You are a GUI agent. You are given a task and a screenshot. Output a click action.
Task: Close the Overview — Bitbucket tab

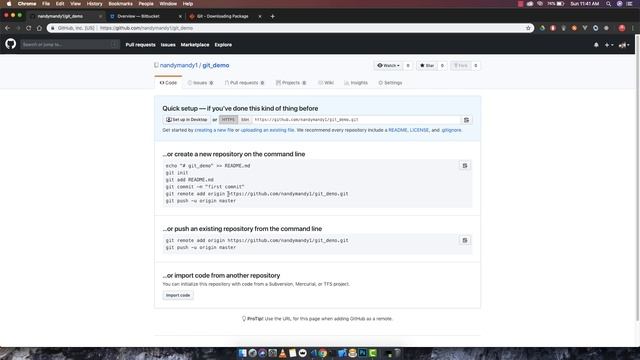pyautogui.click(x=180, y=16)
